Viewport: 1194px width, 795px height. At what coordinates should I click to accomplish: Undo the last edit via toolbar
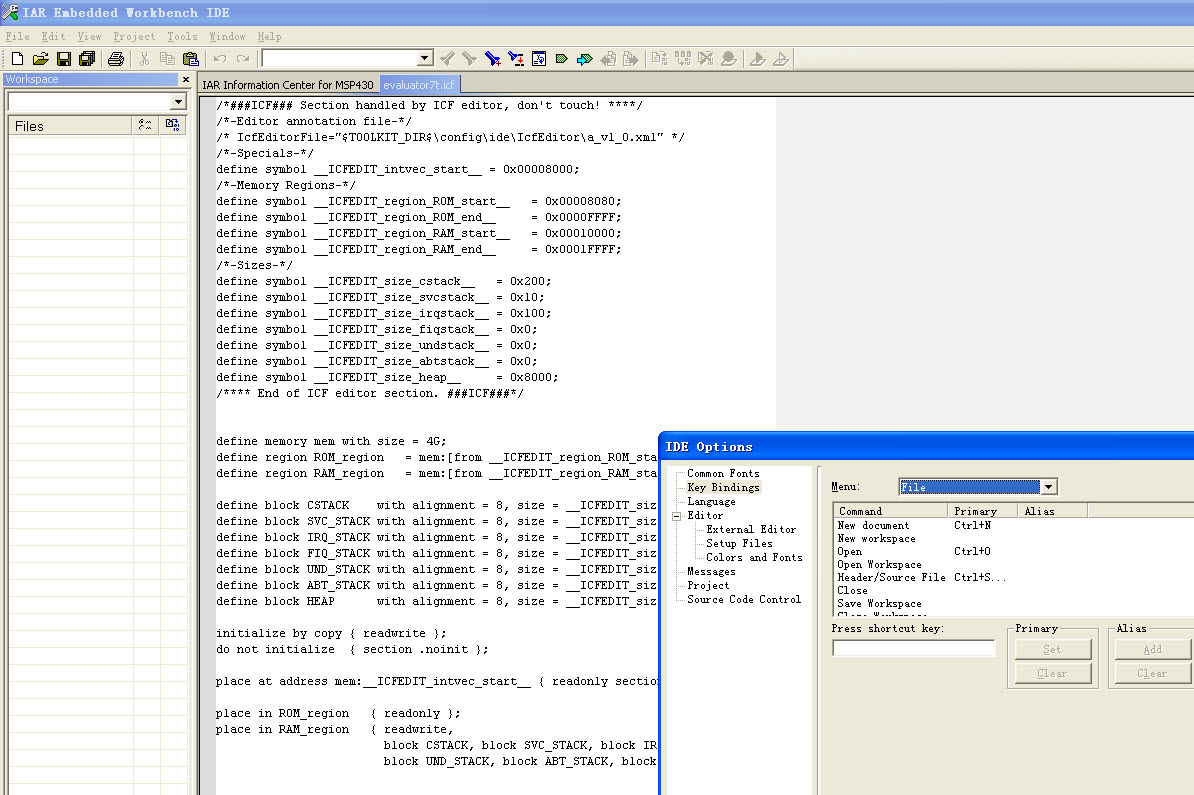pos(219,59)
